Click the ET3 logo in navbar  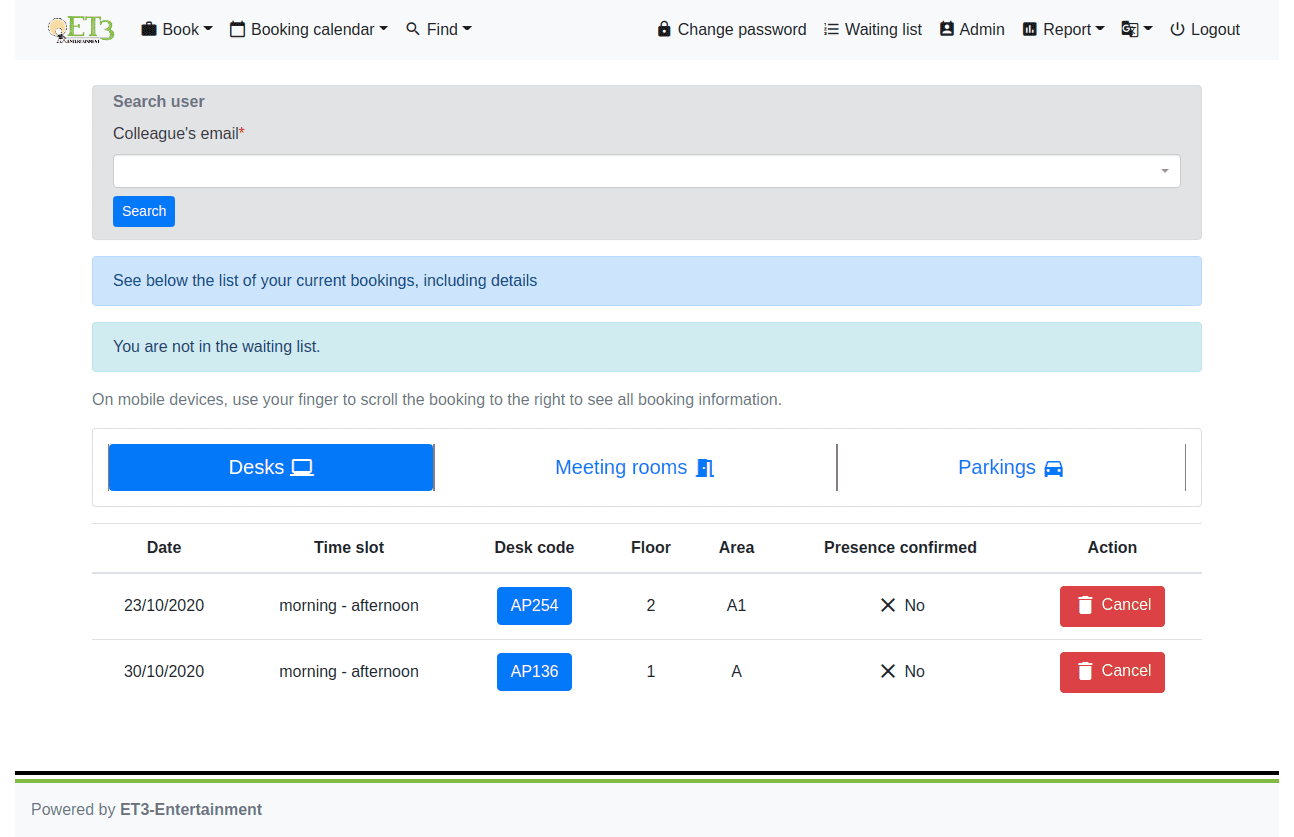tap(81, 29)
